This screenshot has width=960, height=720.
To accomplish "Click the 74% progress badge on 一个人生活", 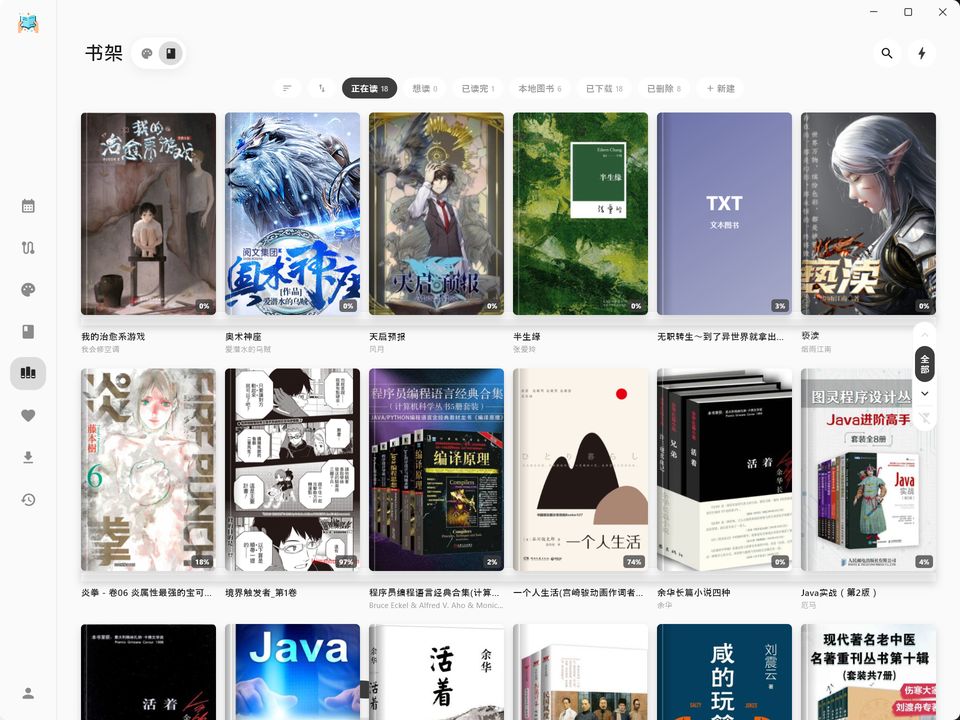I will (x=634, y=561).
